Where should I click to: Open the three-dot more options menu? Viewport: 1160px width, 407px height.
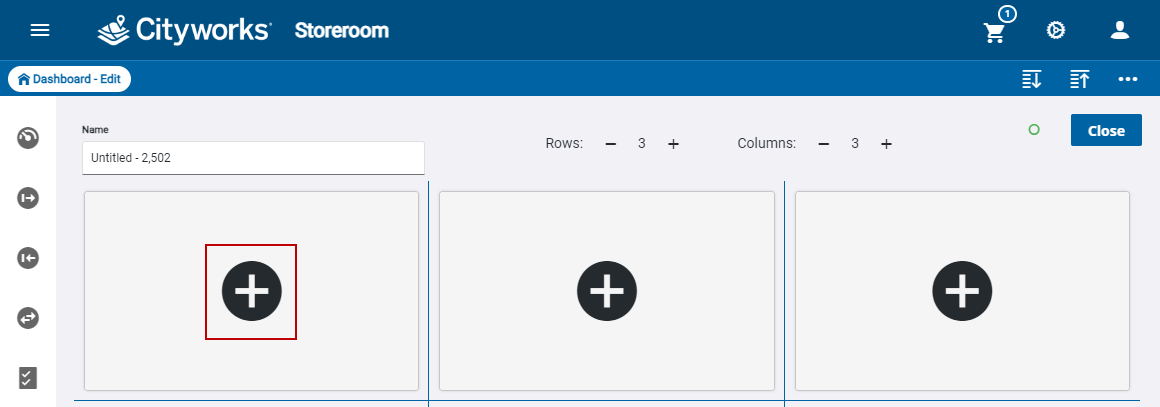coord(1128,79)
